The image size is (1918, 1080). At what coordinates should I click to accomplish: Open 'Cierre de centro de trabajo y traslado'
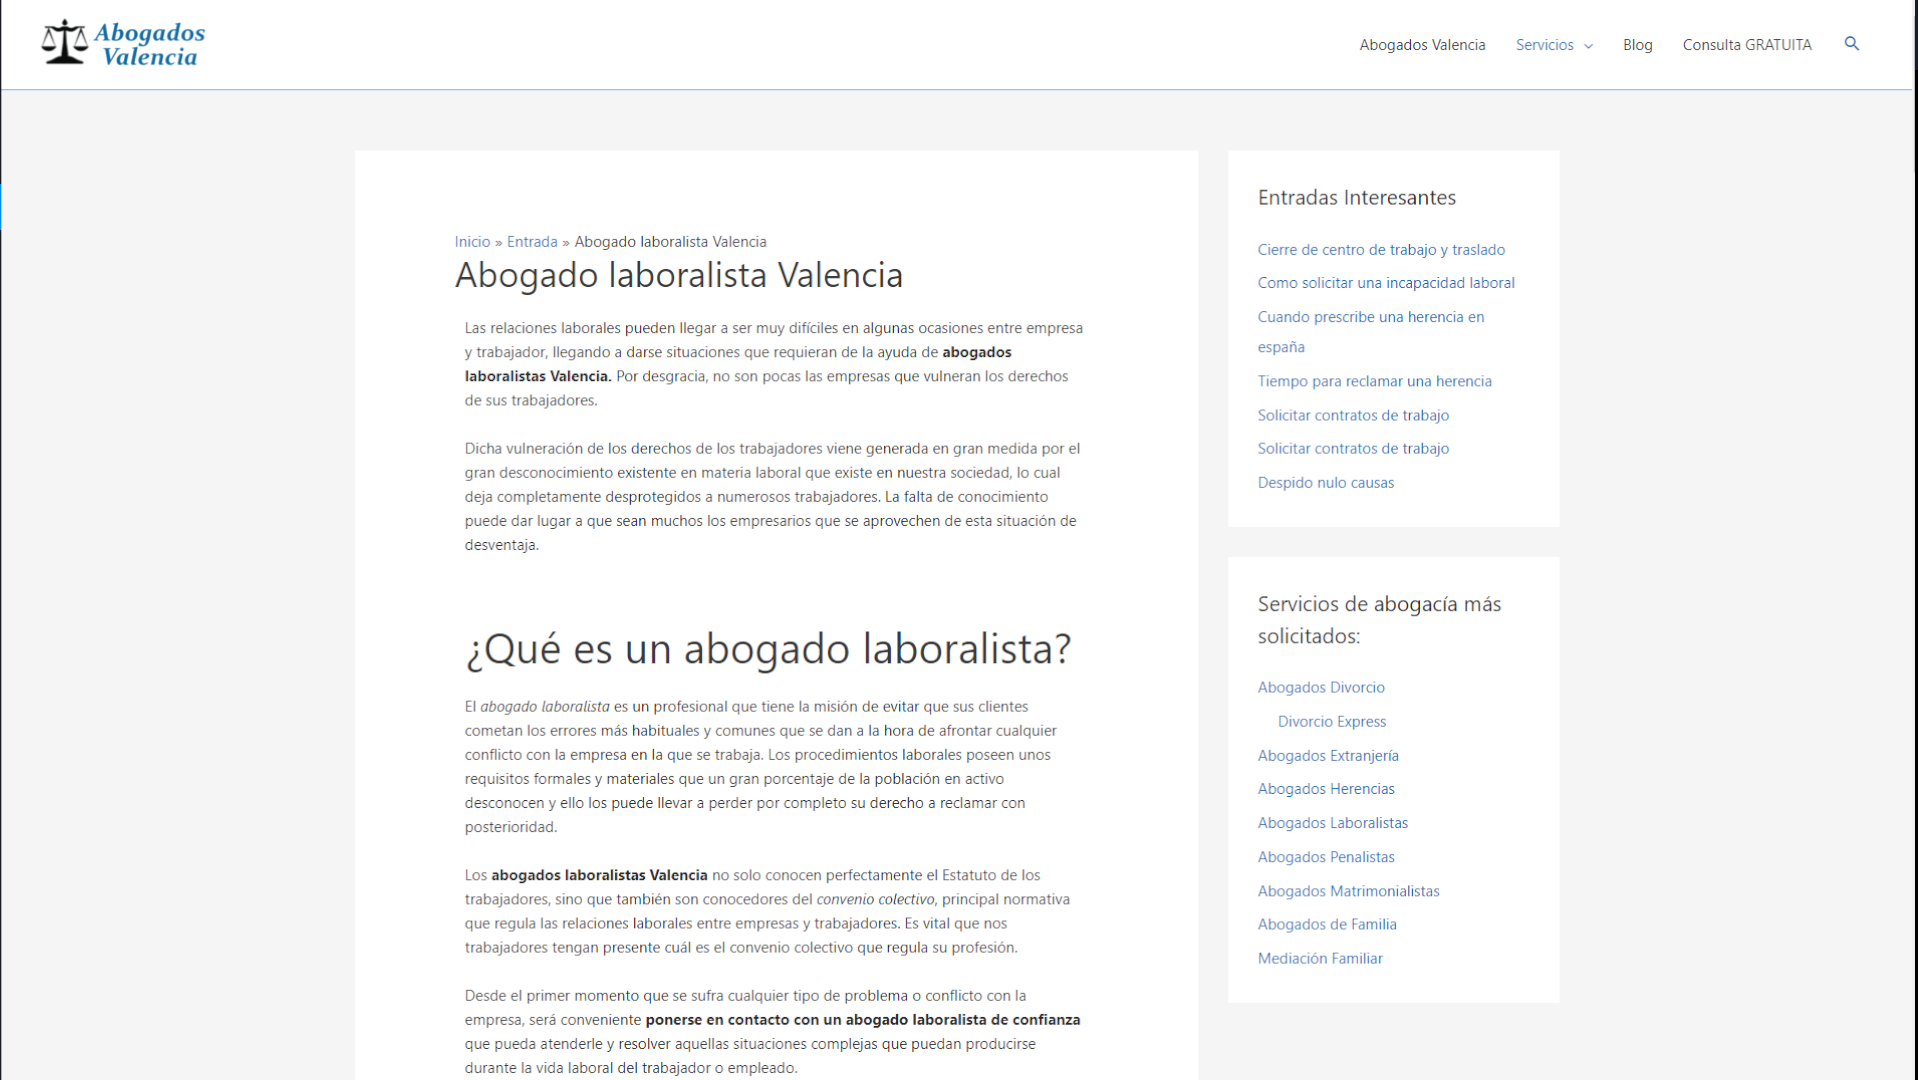[1380, 250]
